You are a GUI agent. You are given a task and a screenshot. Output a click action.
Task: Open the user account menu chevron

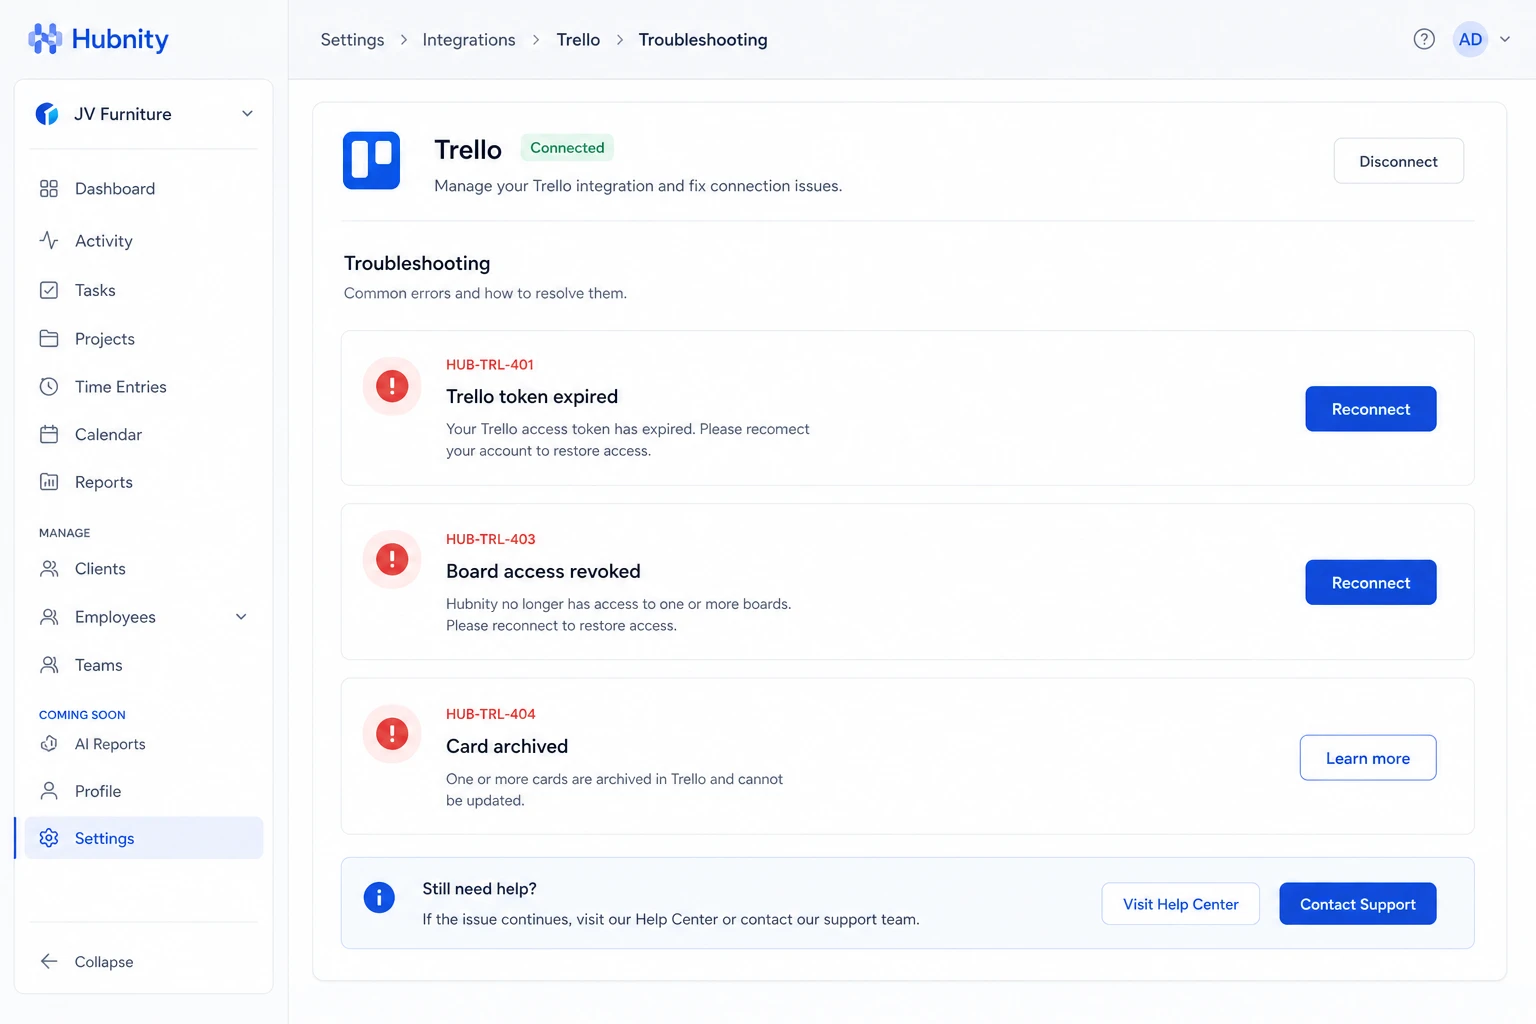1504,39
